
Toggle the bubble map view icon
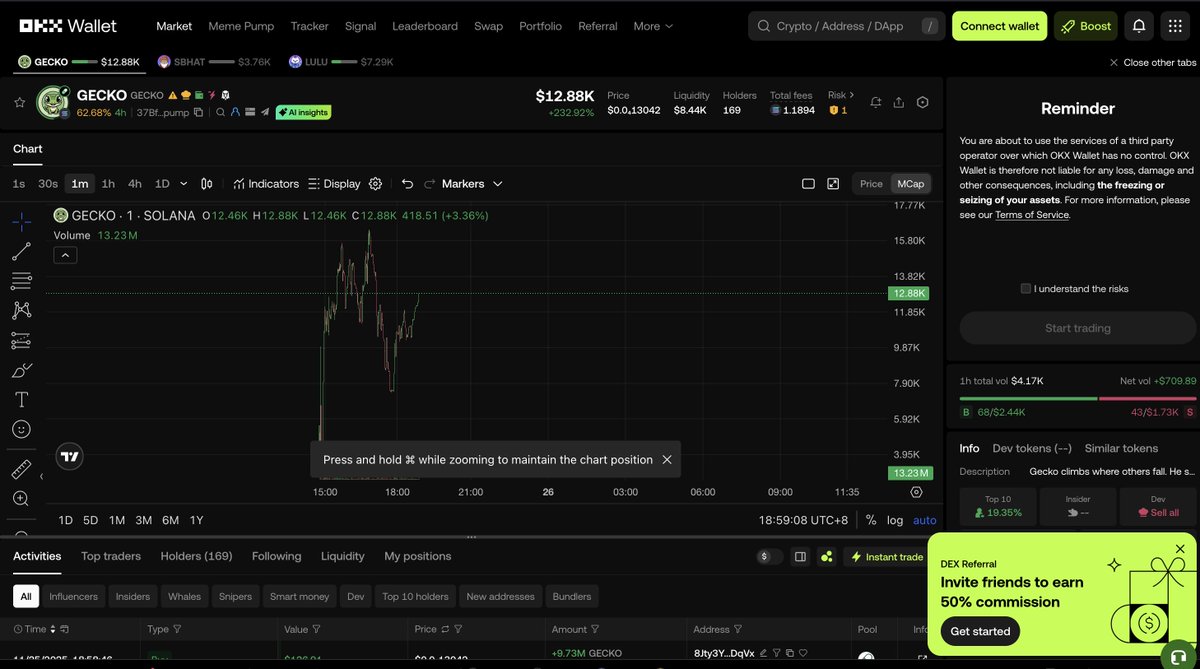(827, 556)
